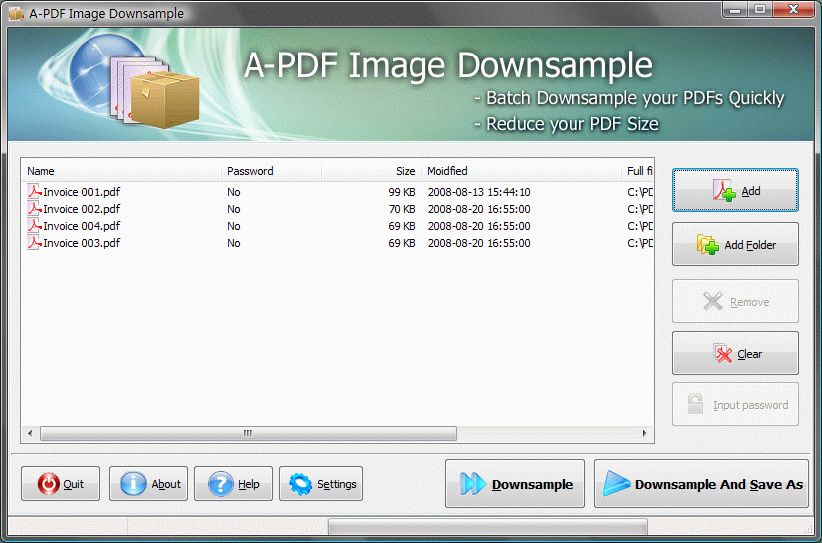Open Help from the bottom toolbar
The width and height of the screenshot is (822, 543).
click(233, 484)
